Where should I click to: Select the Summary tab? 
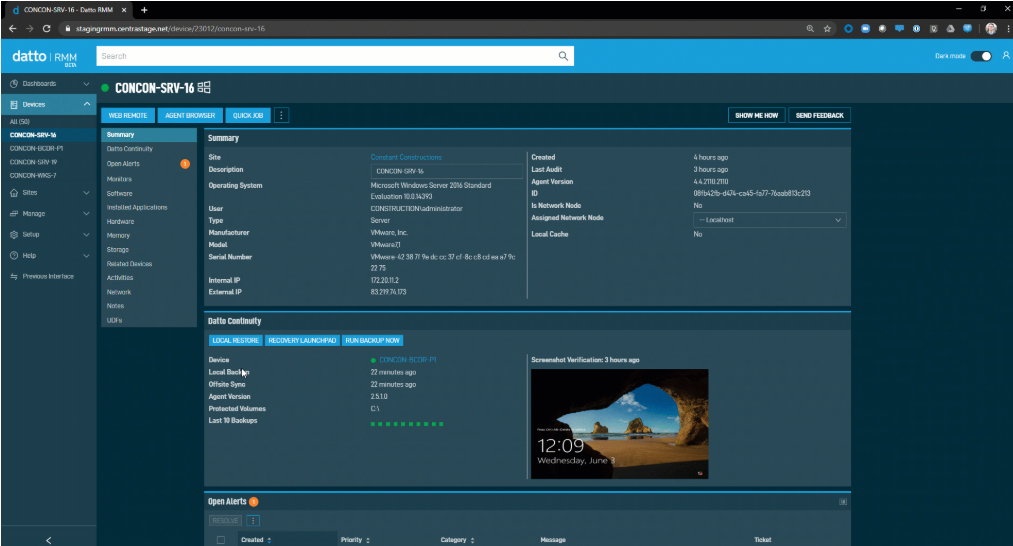pos(149,134)
